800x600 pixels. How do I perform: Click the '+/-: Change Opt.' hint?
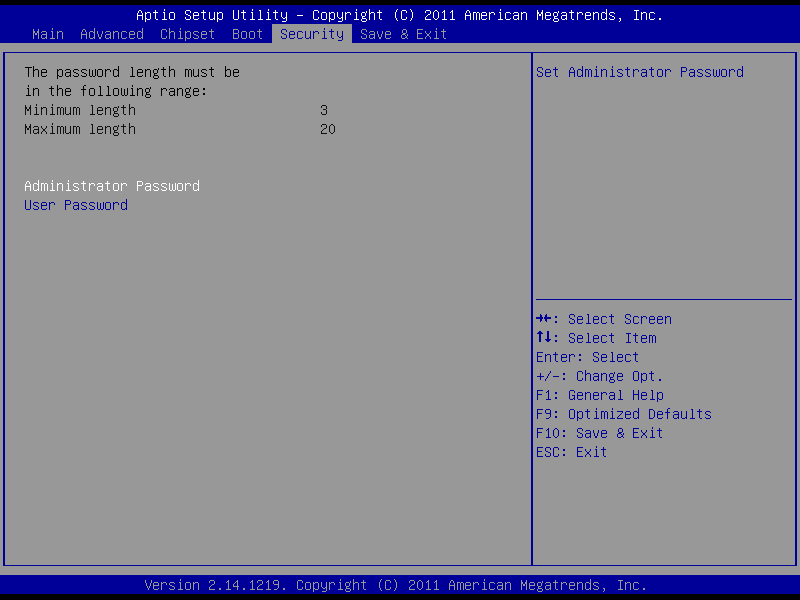(x=600, y=376)
